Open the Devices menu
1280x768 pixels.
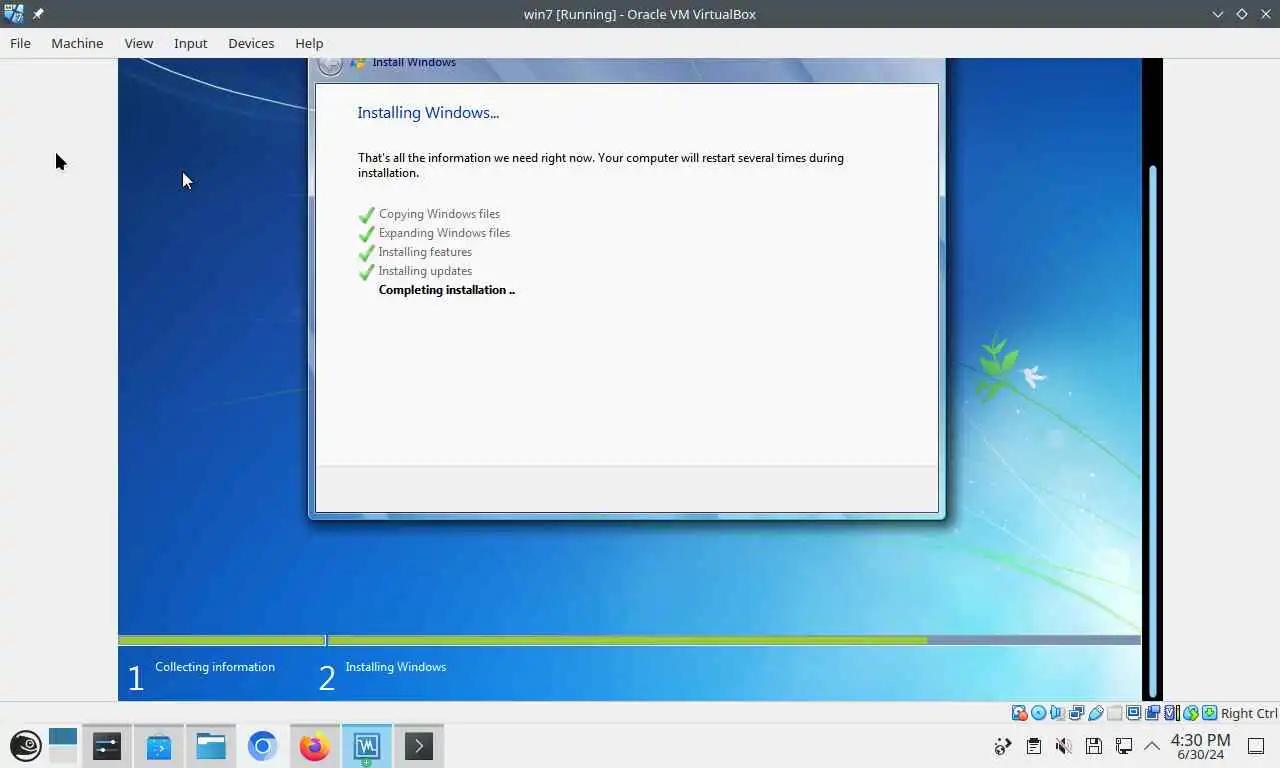point(251,43)
